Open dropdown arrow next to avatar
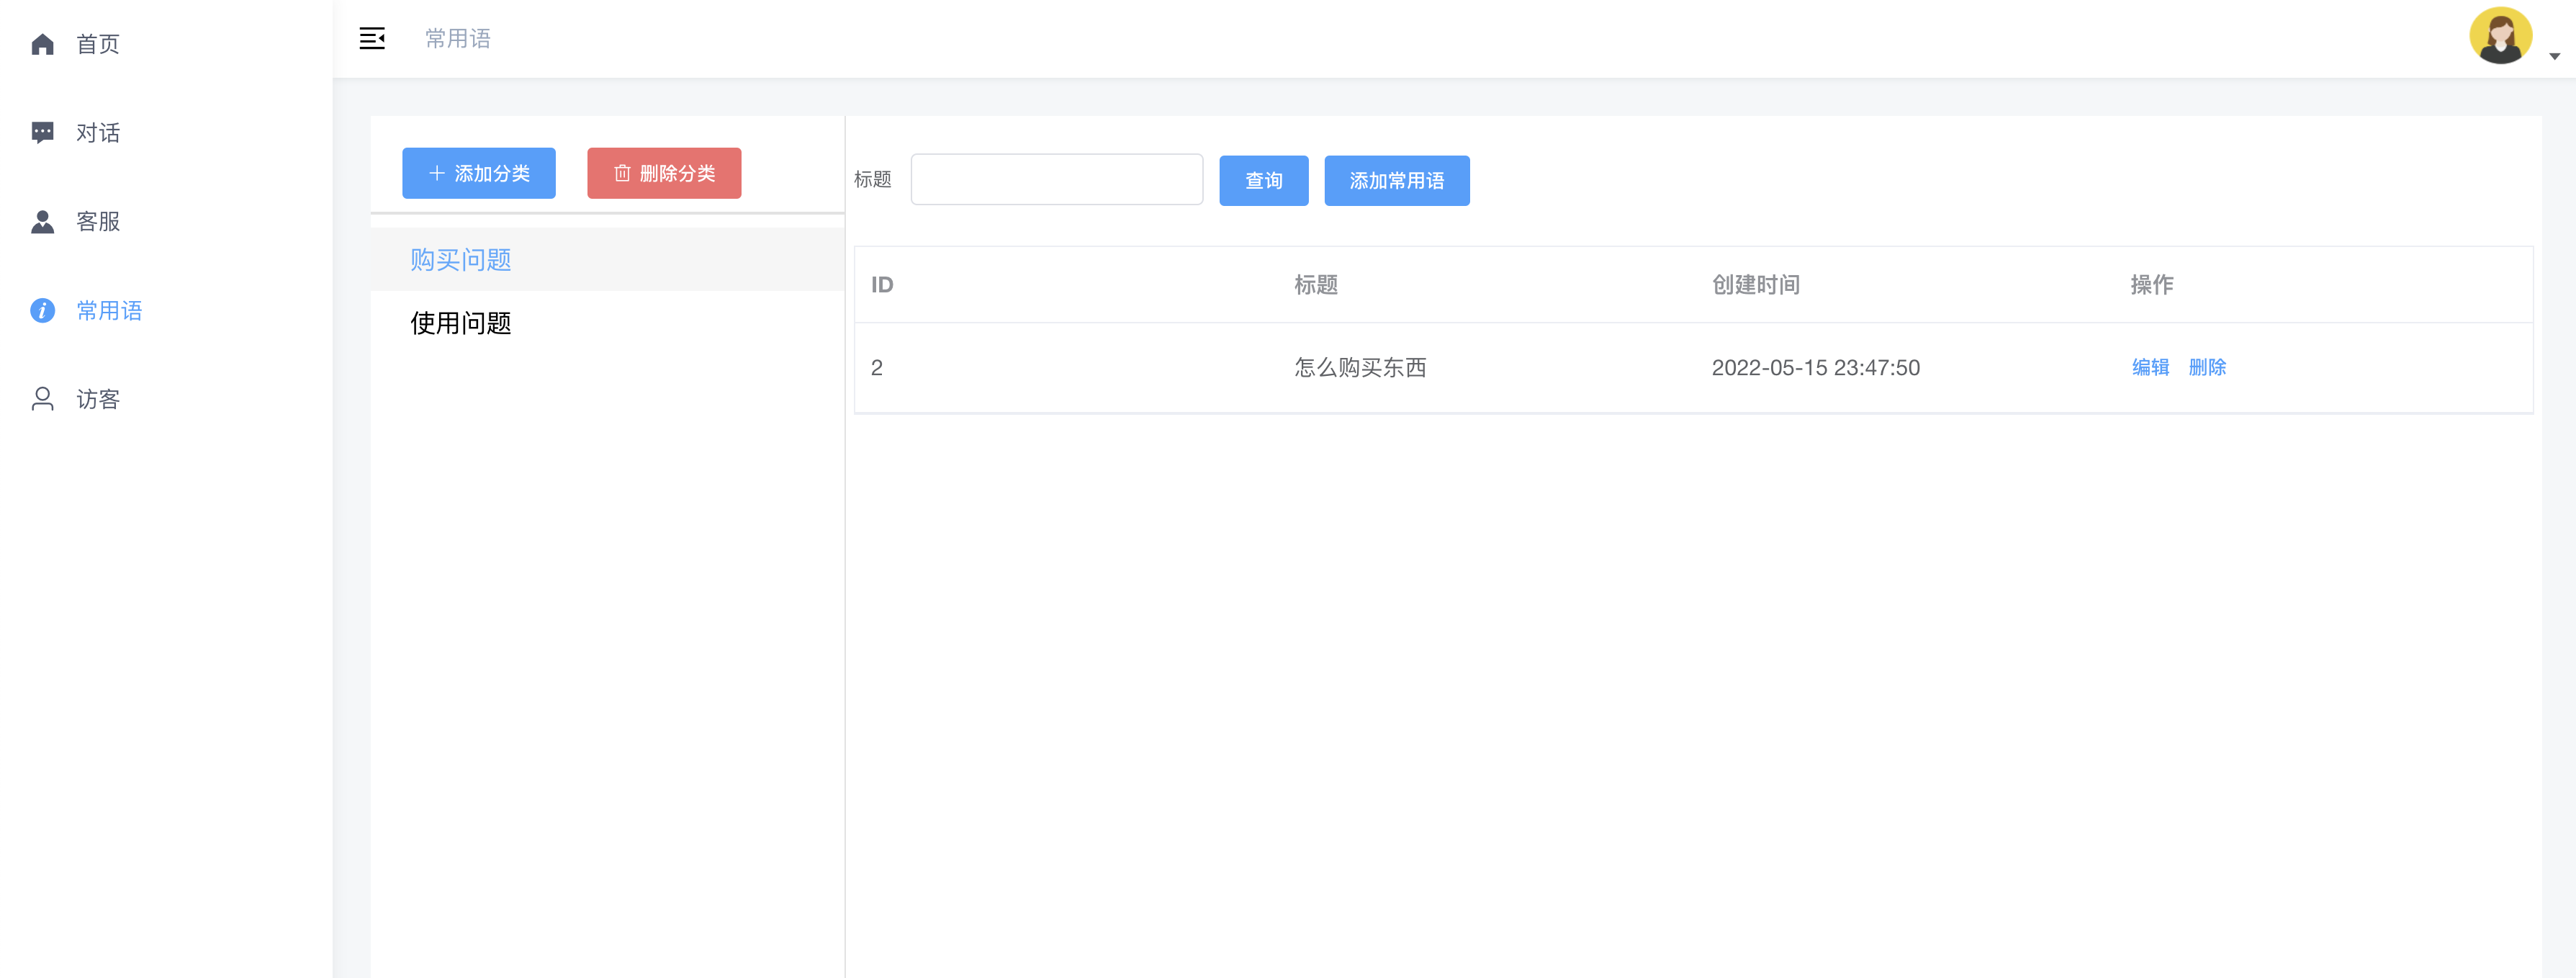Image resolution: width=2576 pixels, height=978 pixels. pyautogui.click(x=2554, y=56)
